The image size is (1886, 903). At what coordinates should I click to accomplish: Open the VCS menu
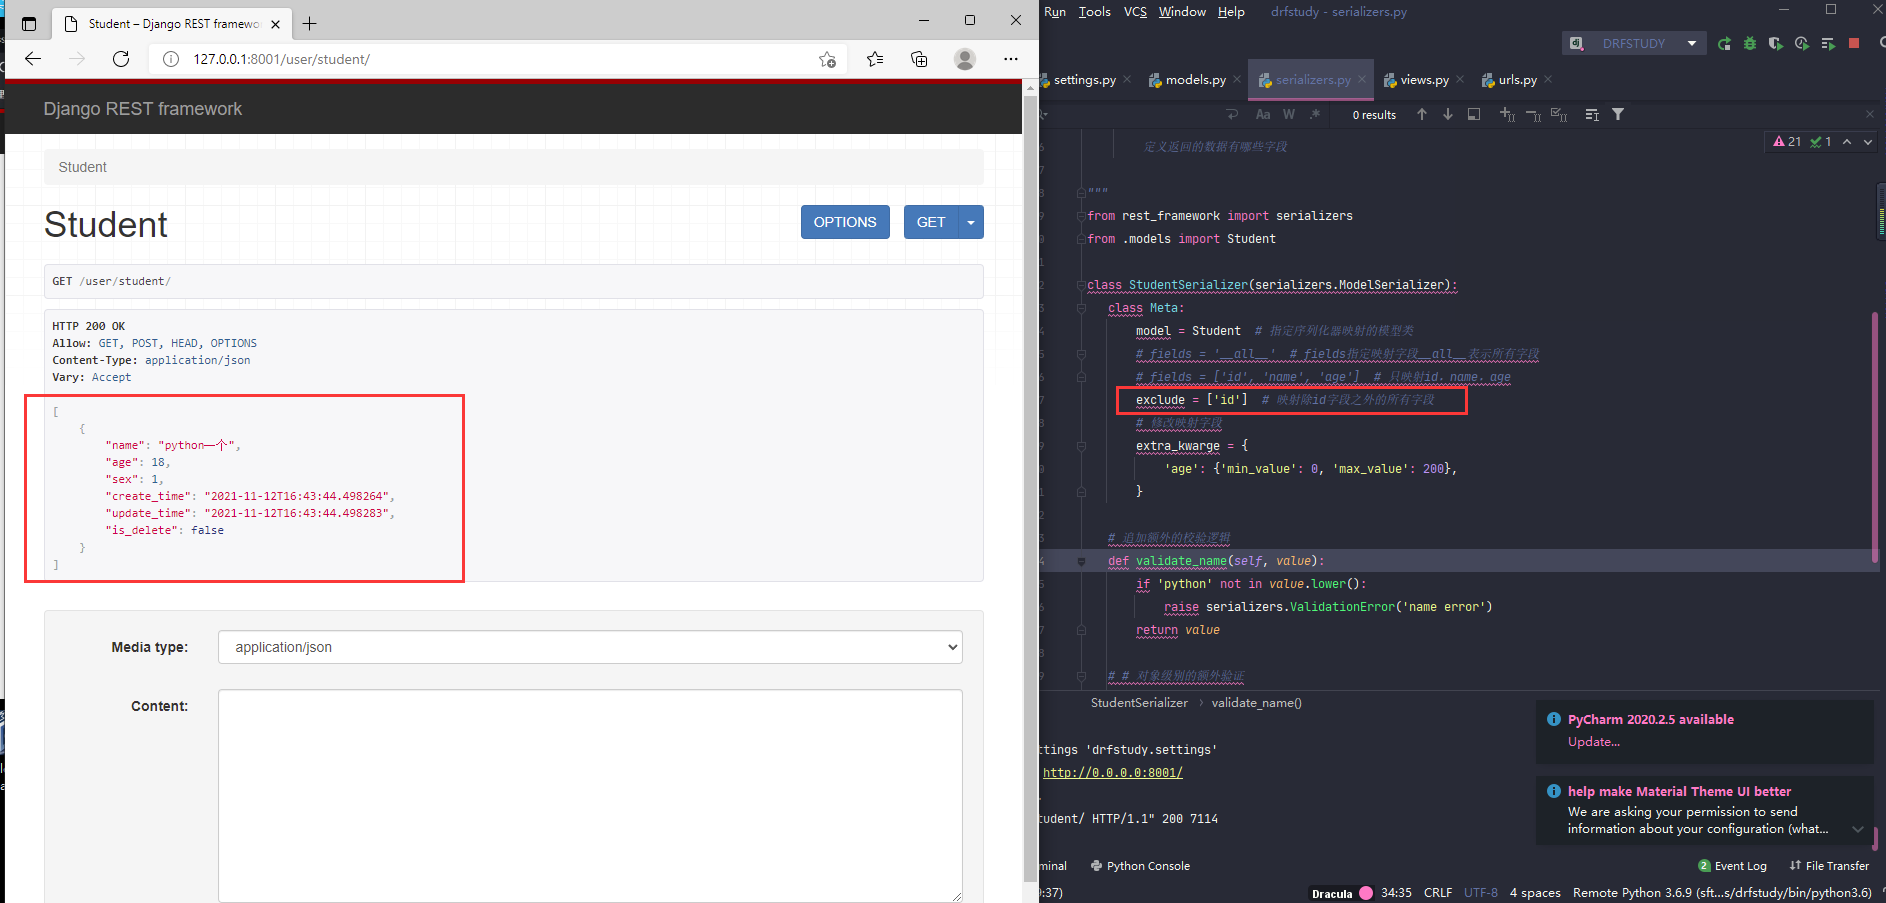click(x=1135, y=12)
